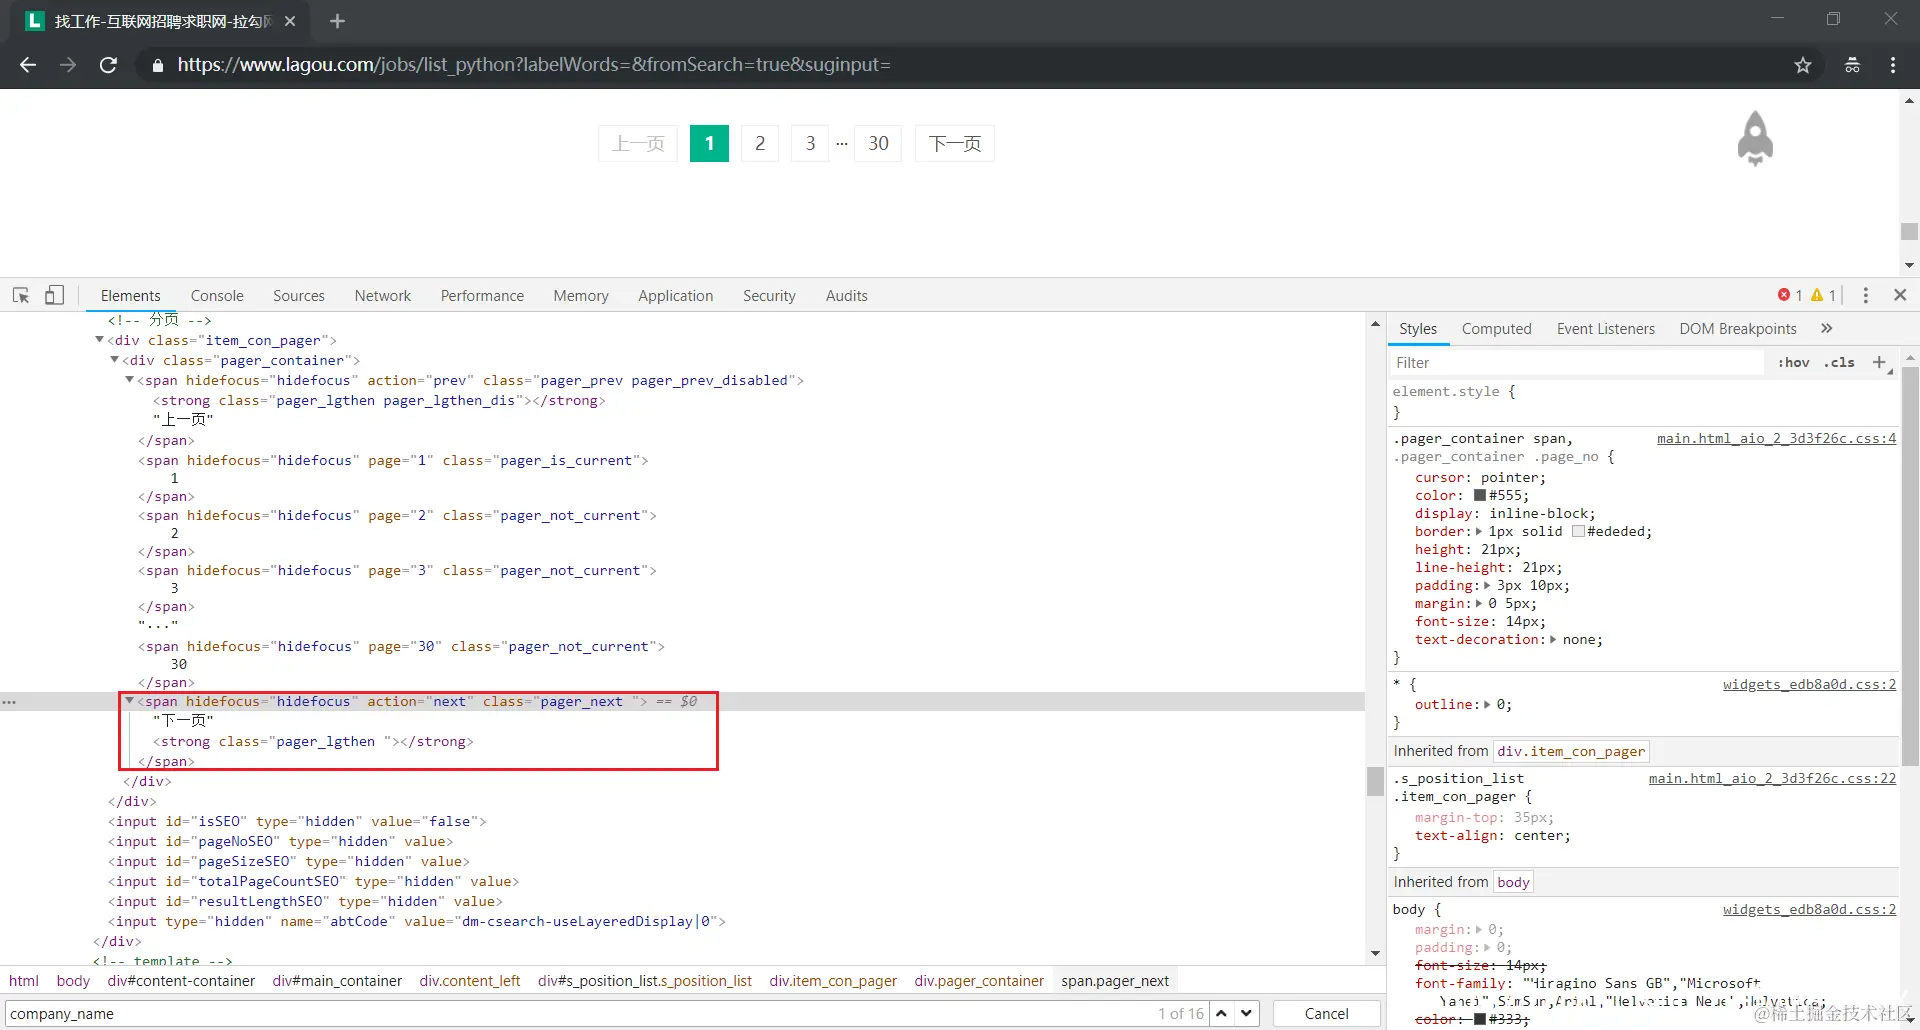Click the 下一页 next page button
This screenshot has width=1920, height=1030.
click(x=955, y=143)
